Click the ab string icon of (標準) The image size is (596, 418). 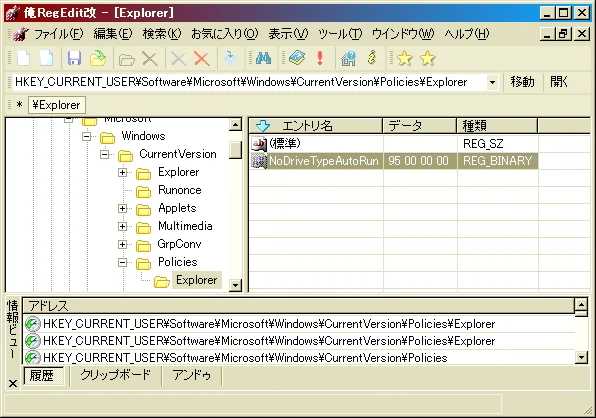click(259, 143)
